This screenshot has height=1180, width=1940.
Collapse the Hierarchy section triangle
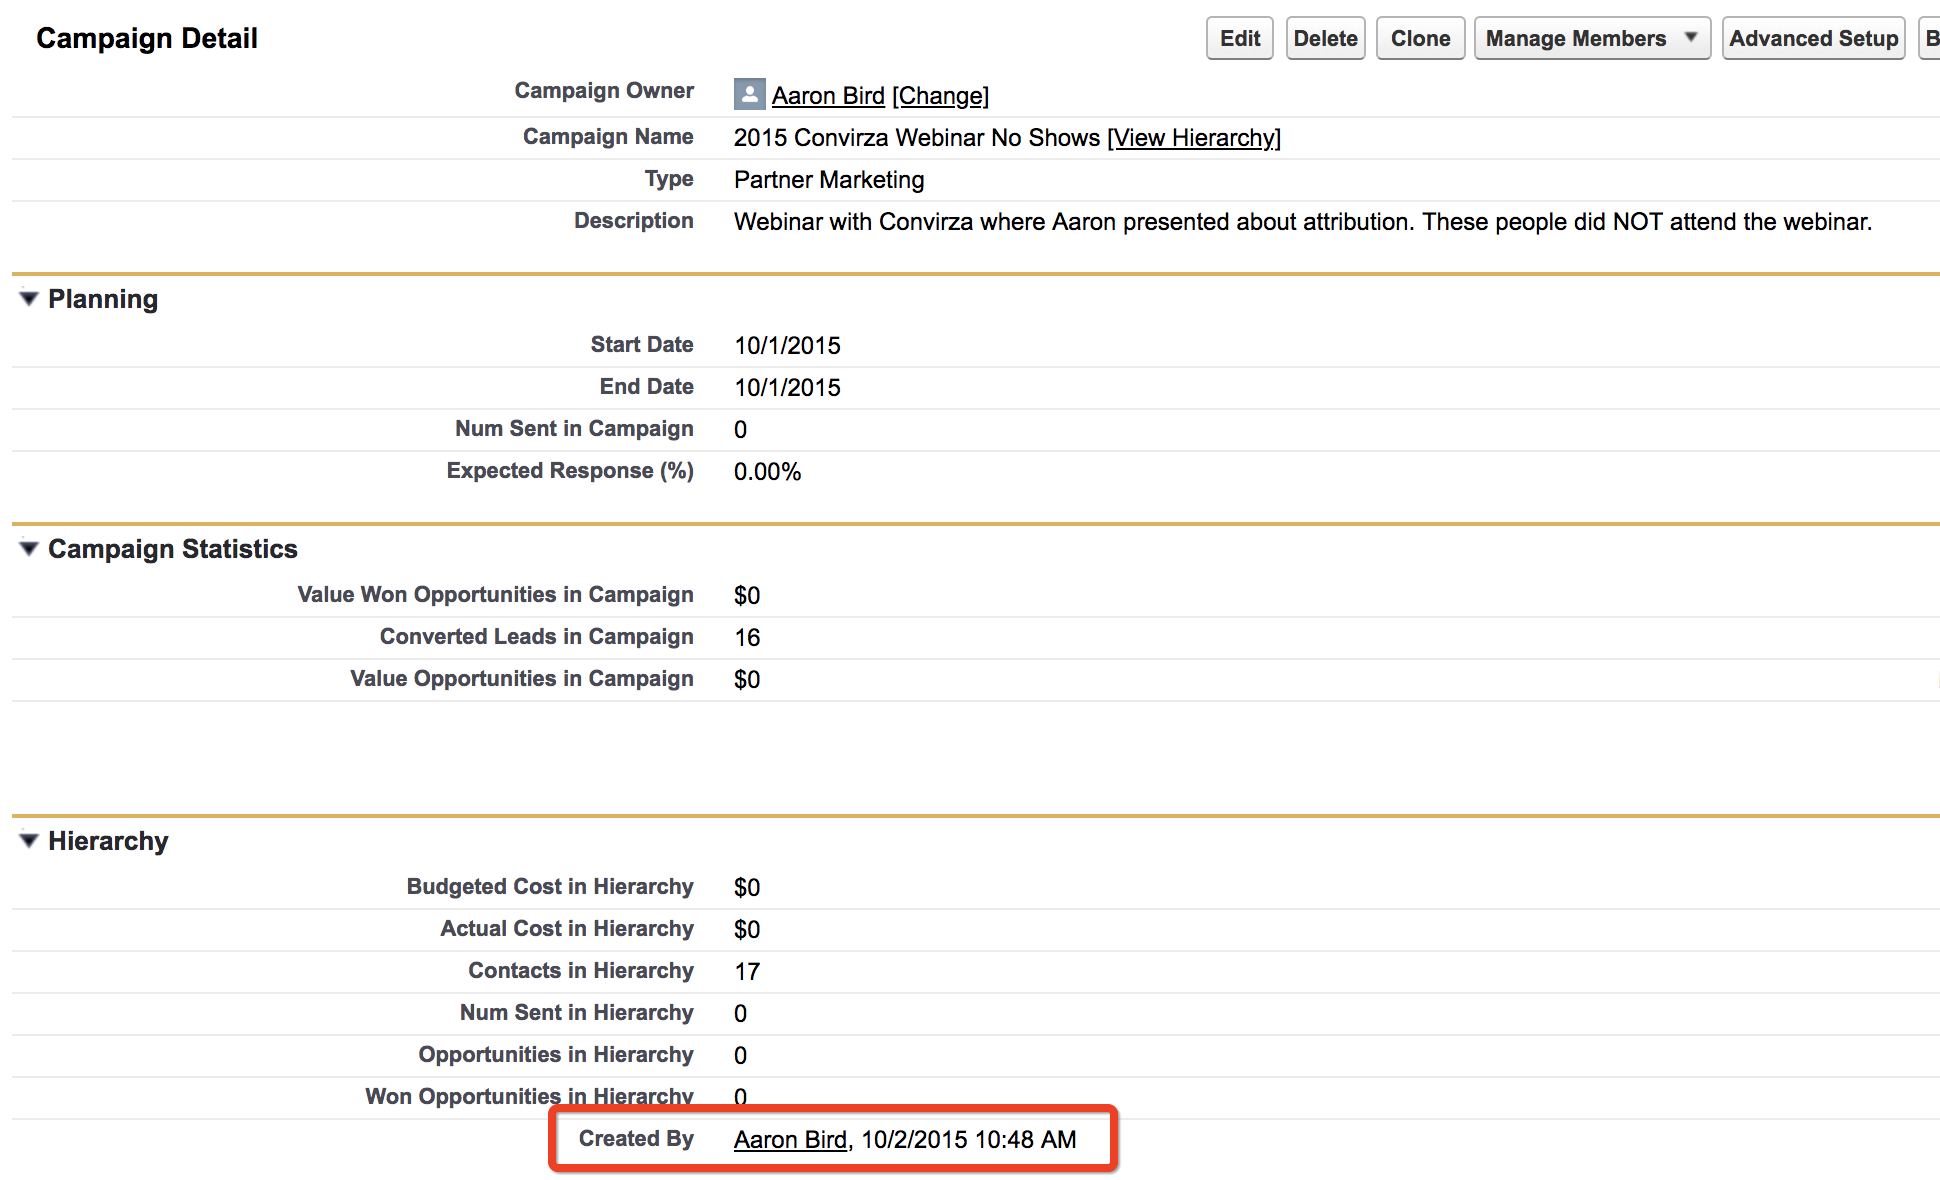(x=29, y=841)
